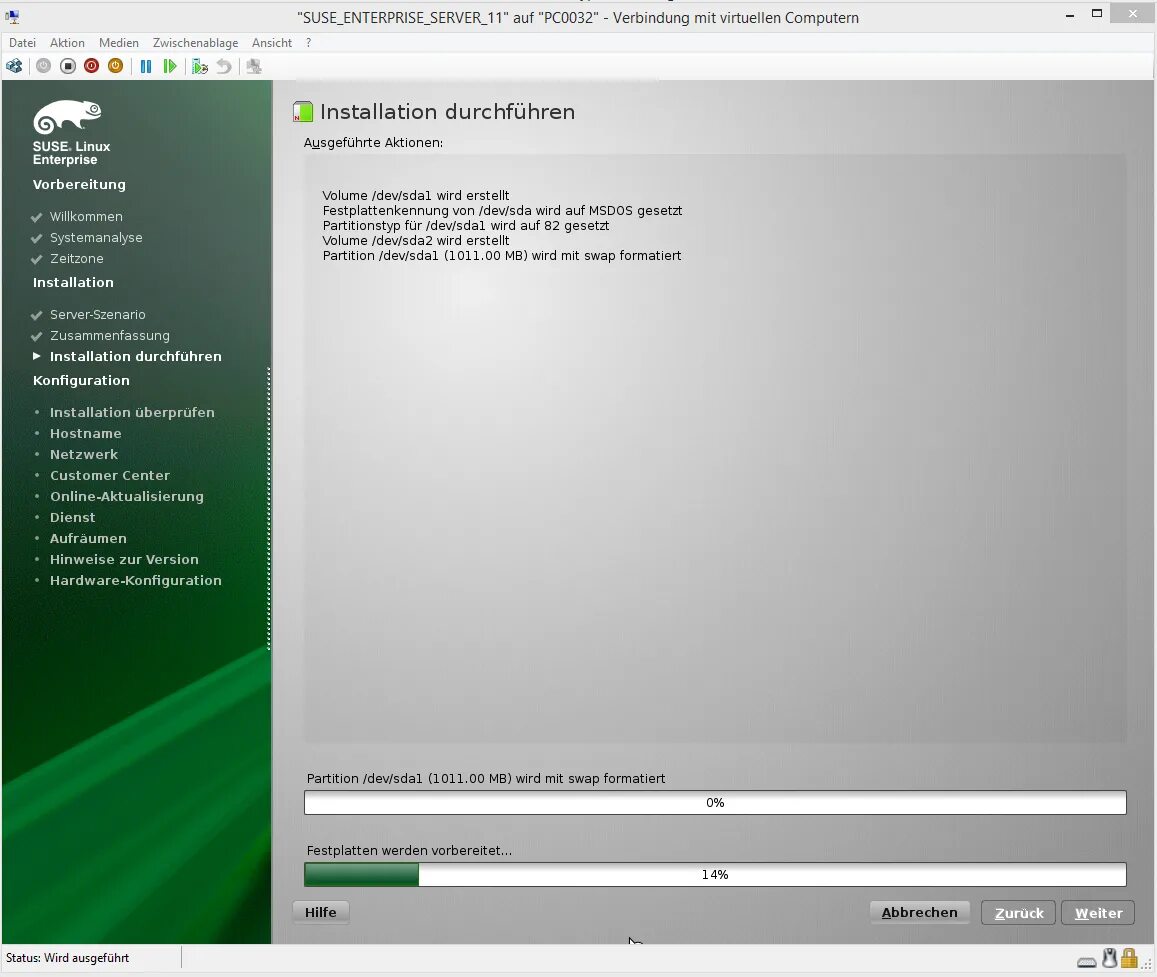
Task: Click log line 'Volume /dev/sda1 wird erstellt'
Action: pyautogui.click(x=415, y=196)
